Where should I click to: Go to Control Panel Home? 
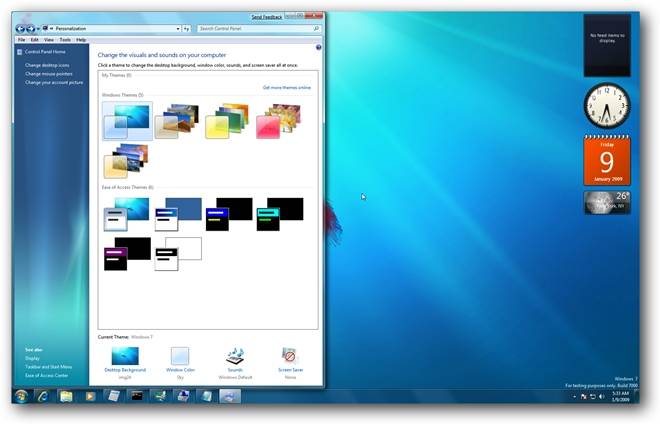45,52
